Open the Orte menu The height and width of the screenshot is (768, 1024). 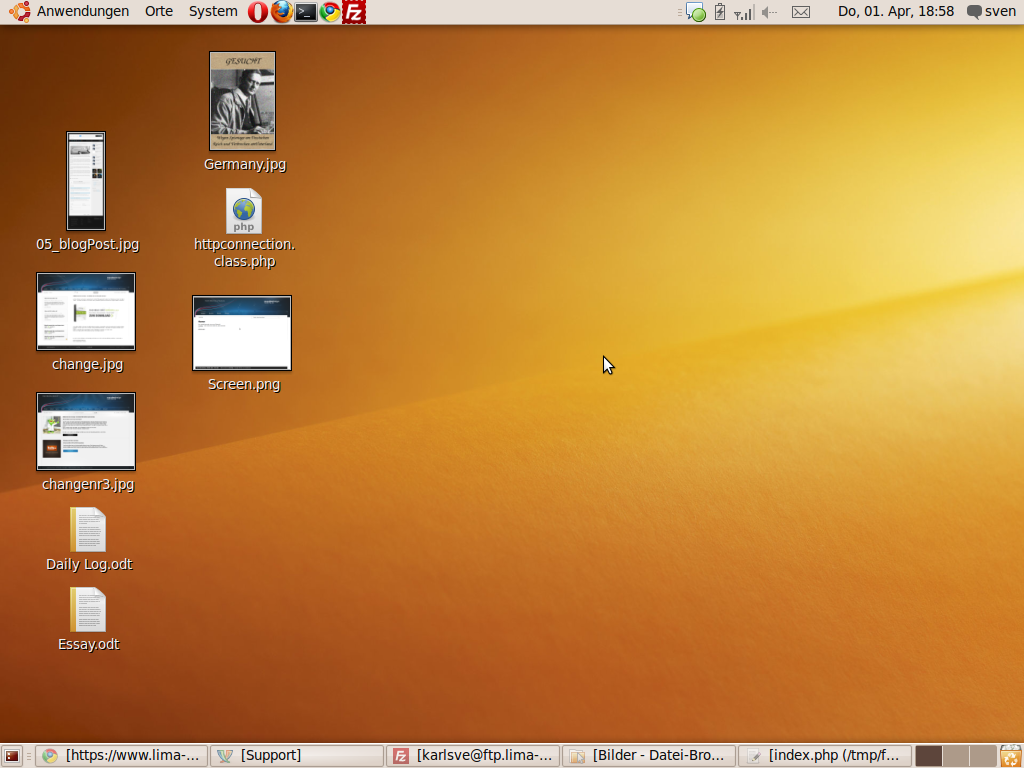click(x=158, y=12)
